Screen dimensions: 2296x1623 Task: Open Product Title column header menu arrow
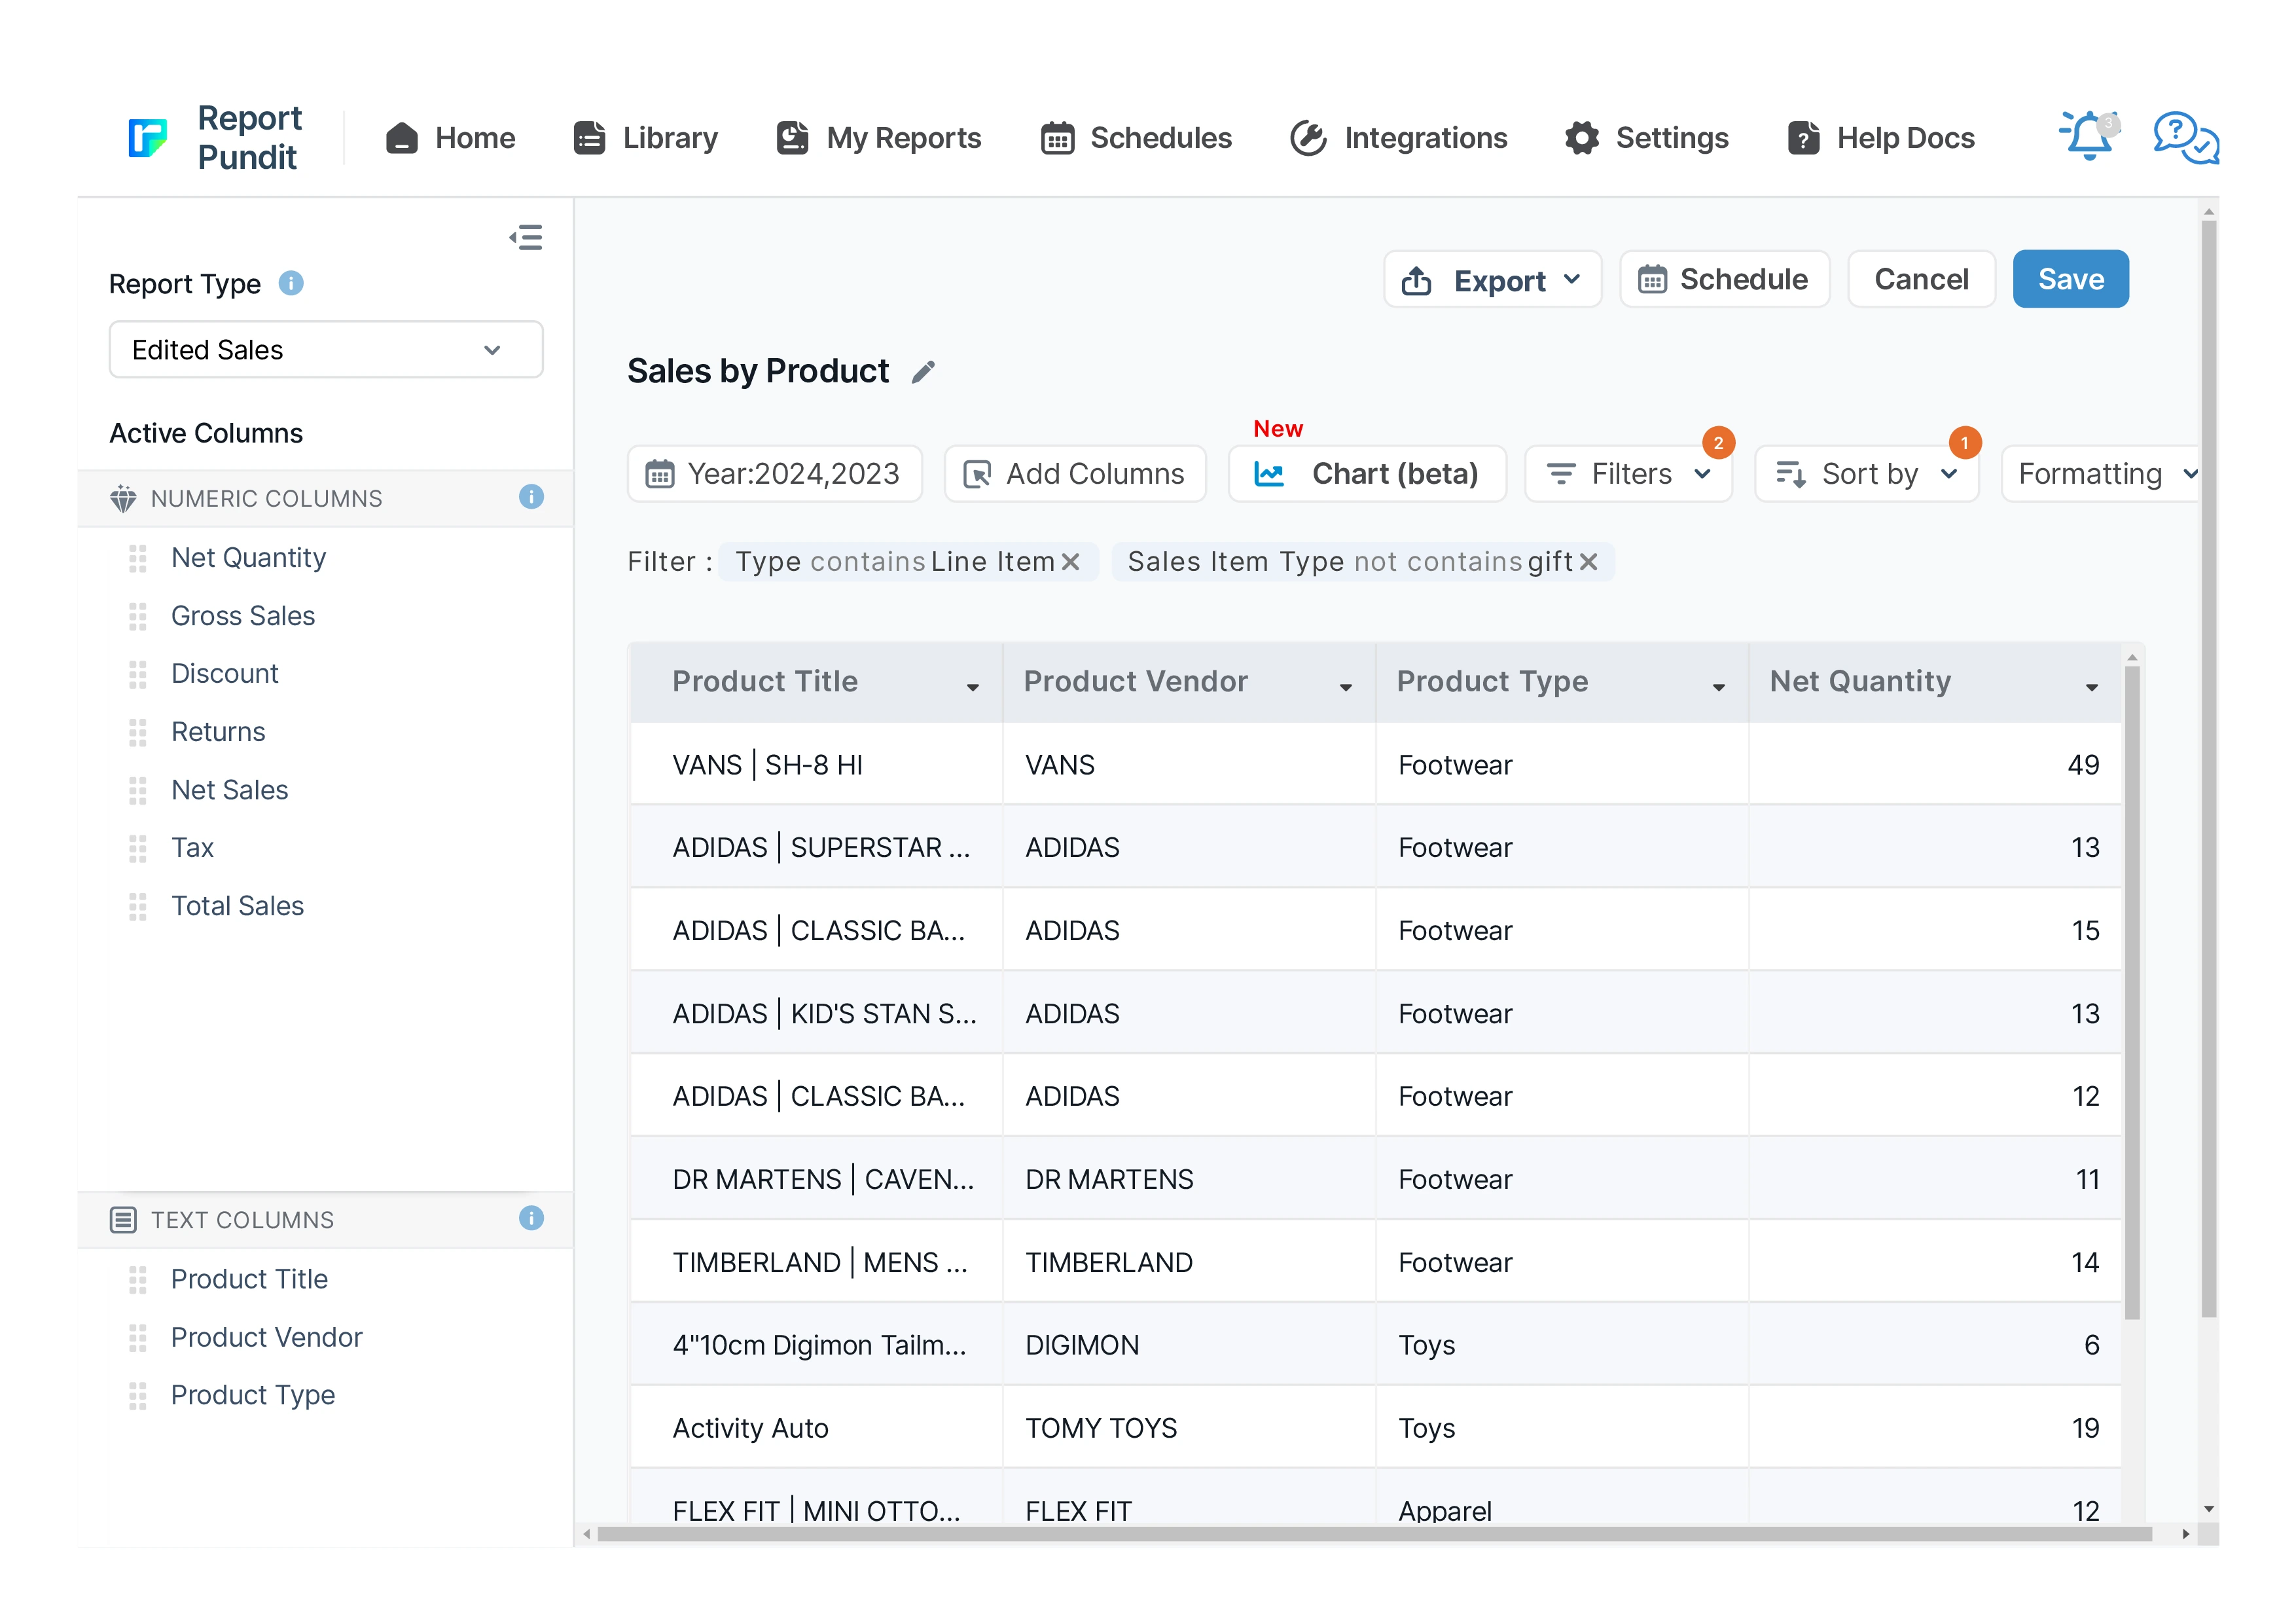pos(972,687)
